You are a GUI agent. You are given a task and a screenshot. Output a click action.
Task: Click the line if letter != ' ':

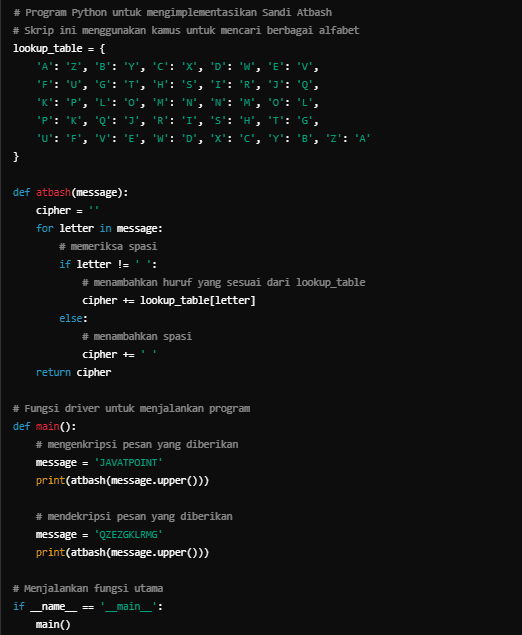point(108,264)
